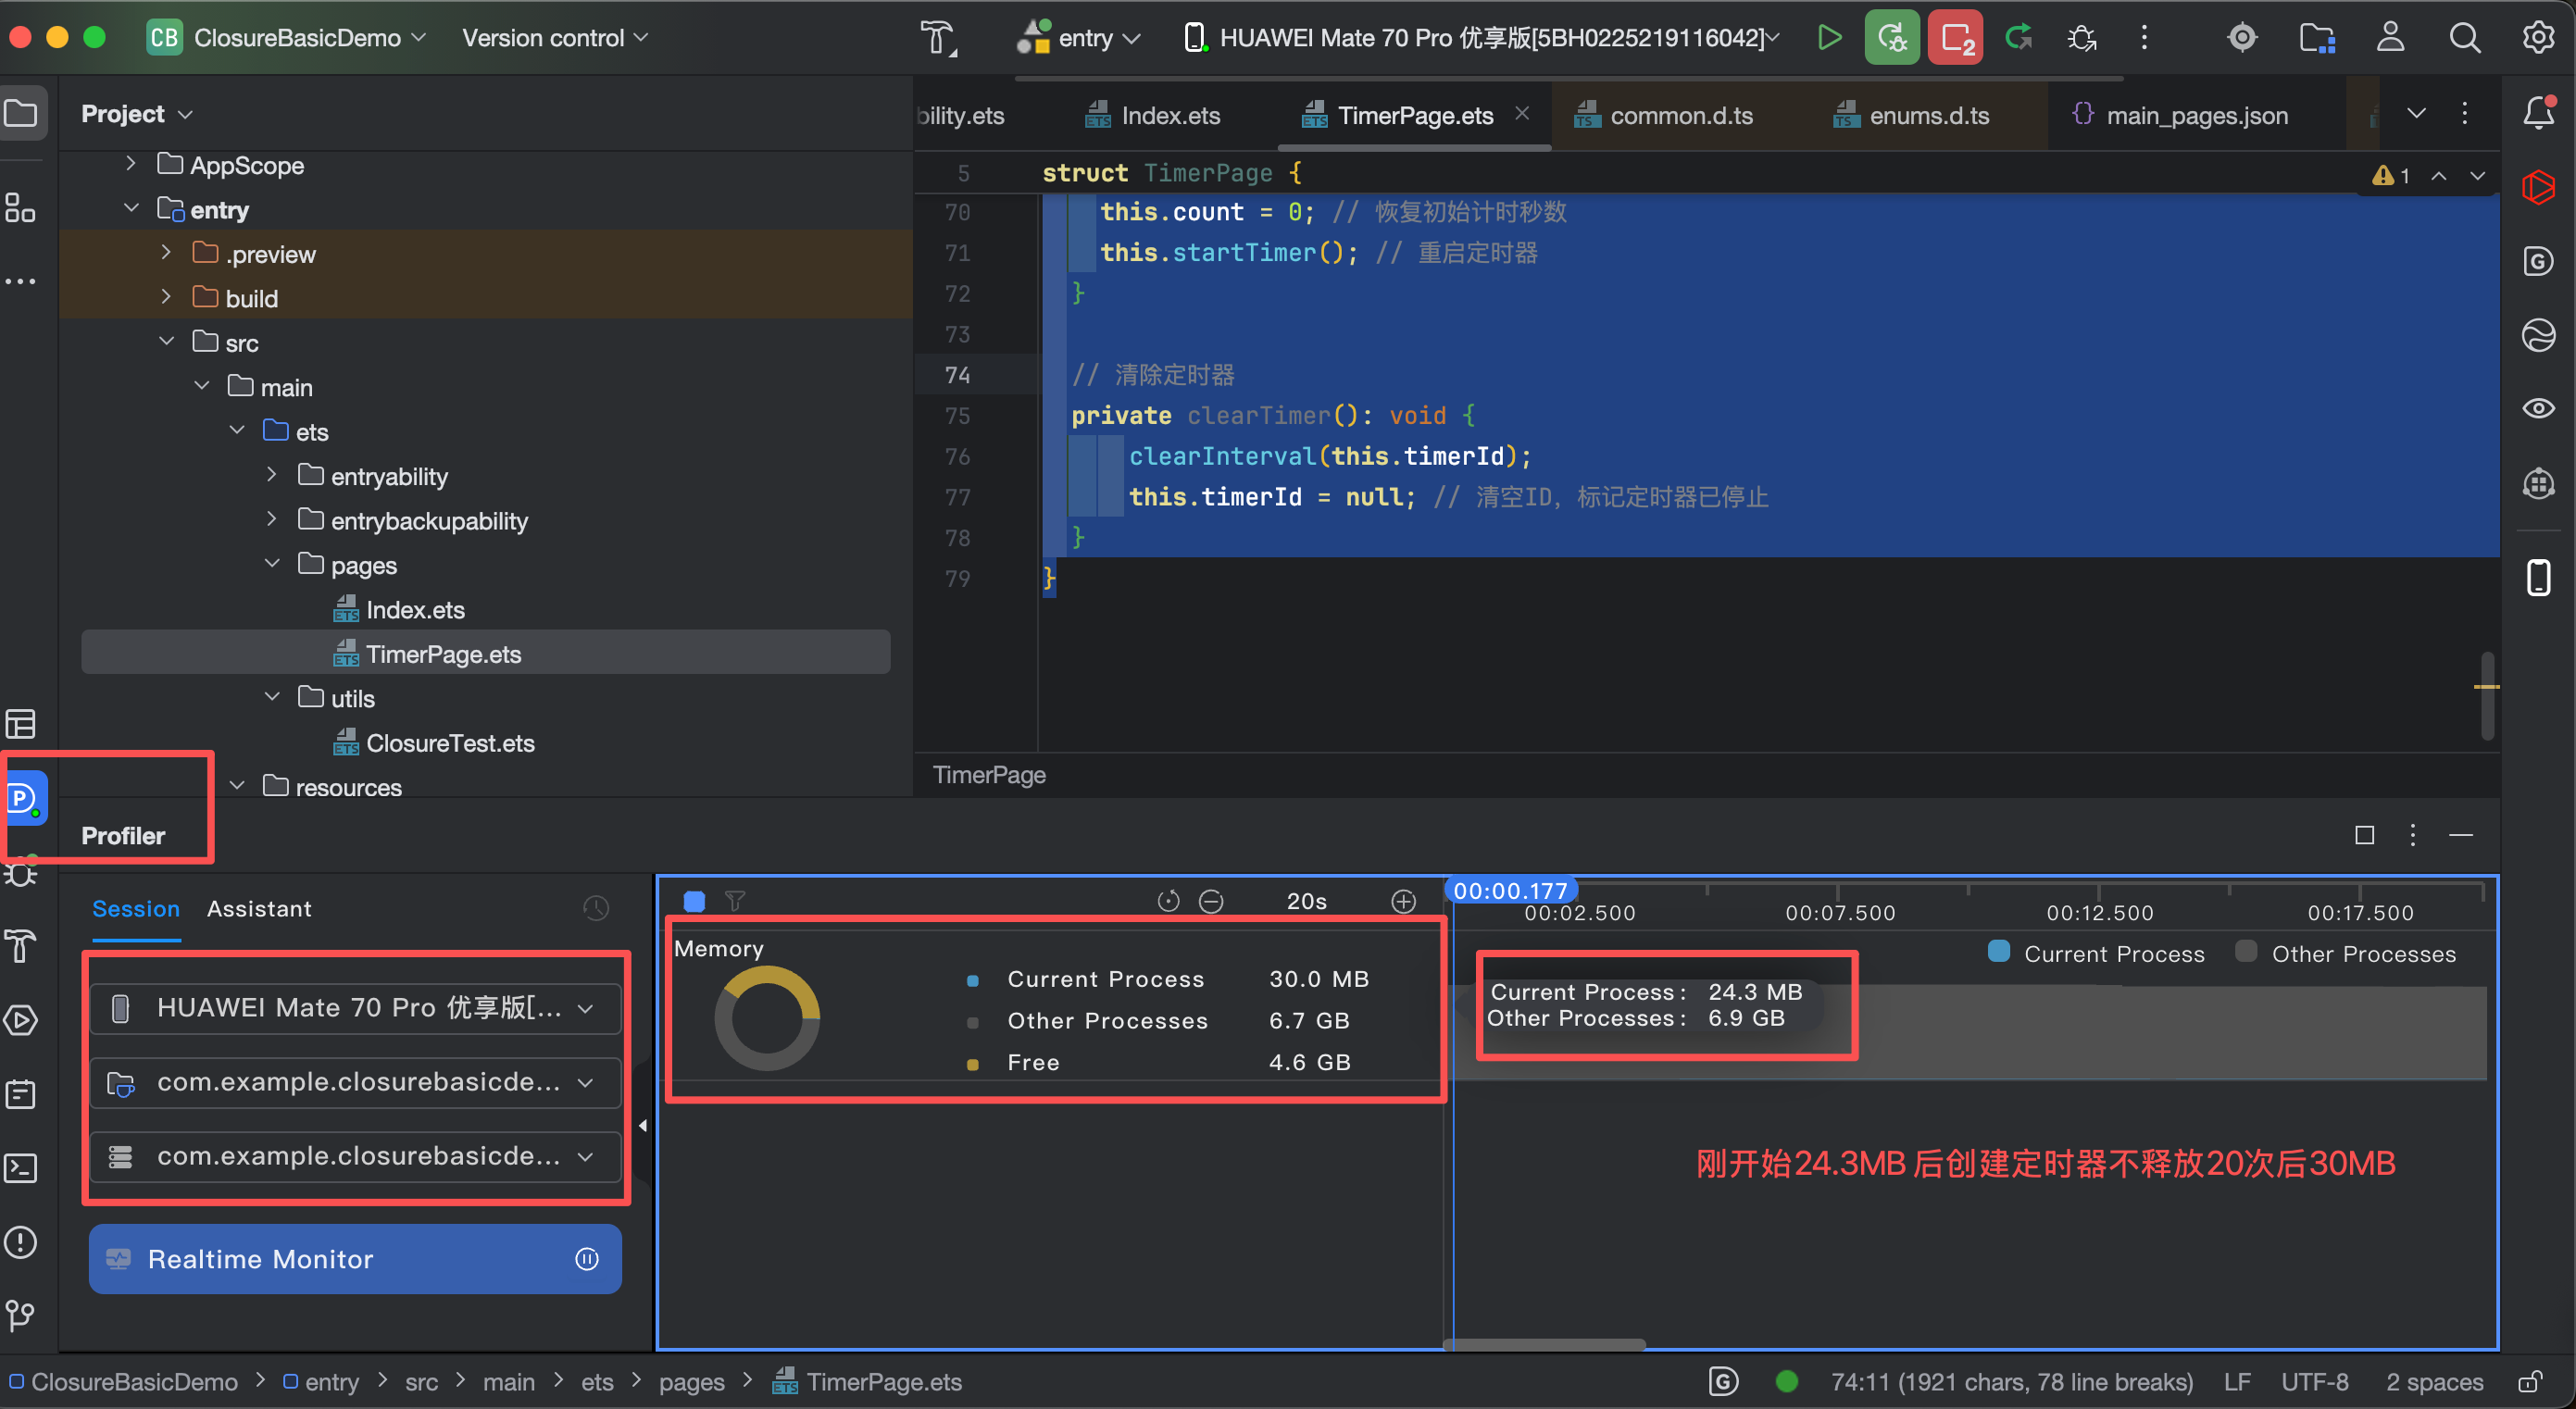Image resolution: width=2576 pixels, height=1409 pixels.
Task: Open the Profiler tool window icon
Action: [22, 797]
